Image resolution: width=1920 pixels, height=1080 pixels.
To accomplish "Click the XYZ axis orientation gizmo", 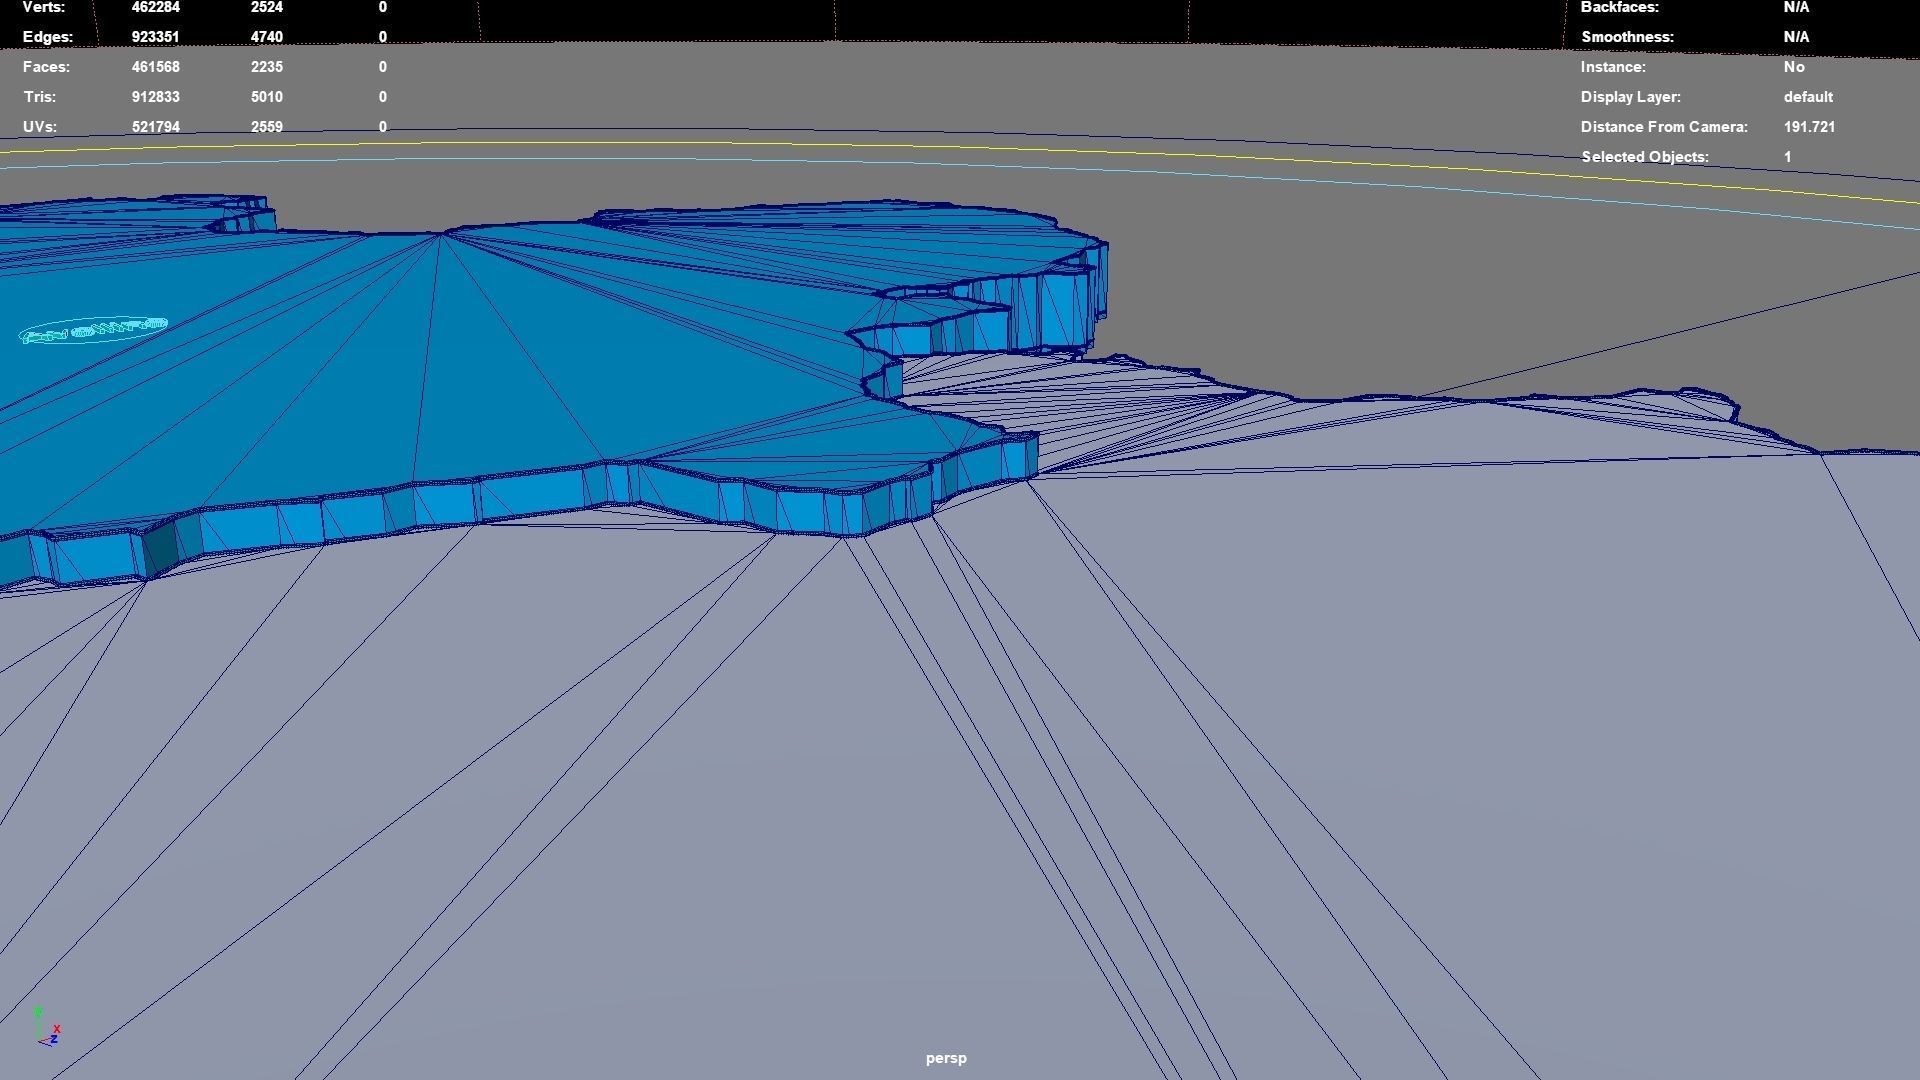I will tap(46, 1028).
